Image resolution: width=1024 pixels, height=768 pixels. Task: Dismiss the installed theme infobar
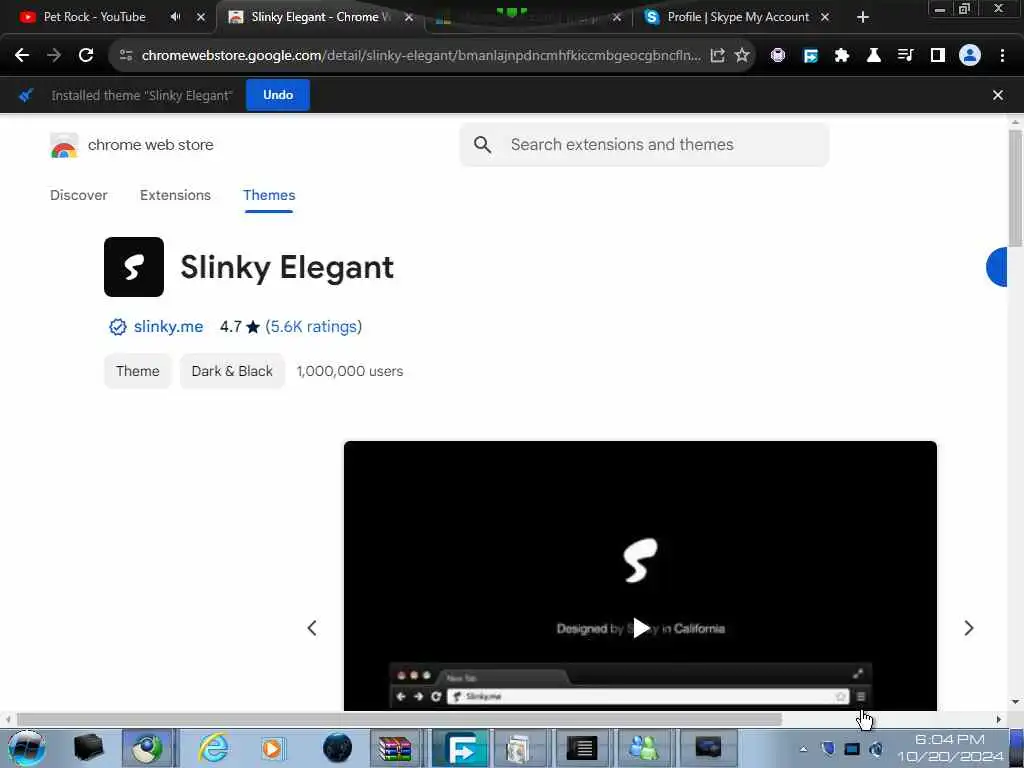(997, 95)
